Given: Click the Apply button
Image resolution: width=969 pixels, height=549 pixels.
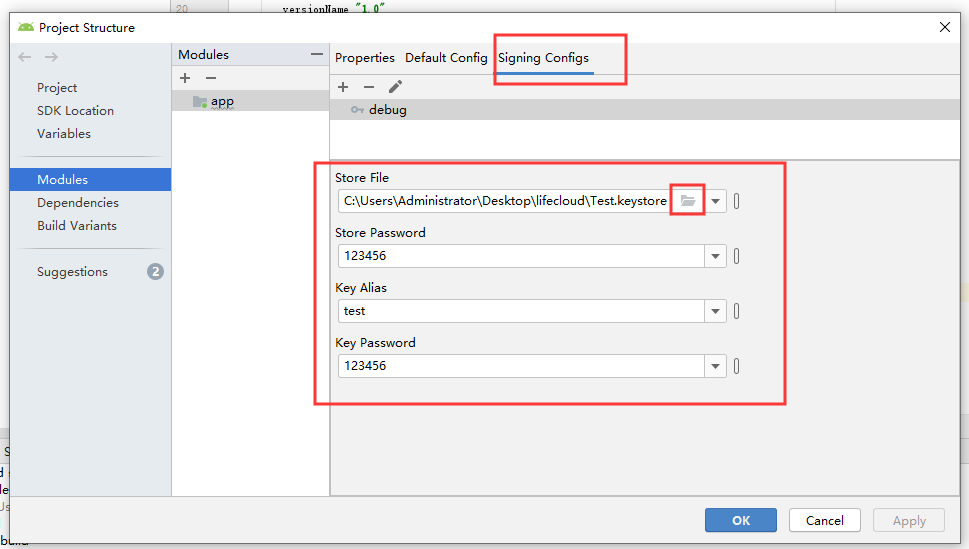Looking at the screenshot, I should [908, 520].
